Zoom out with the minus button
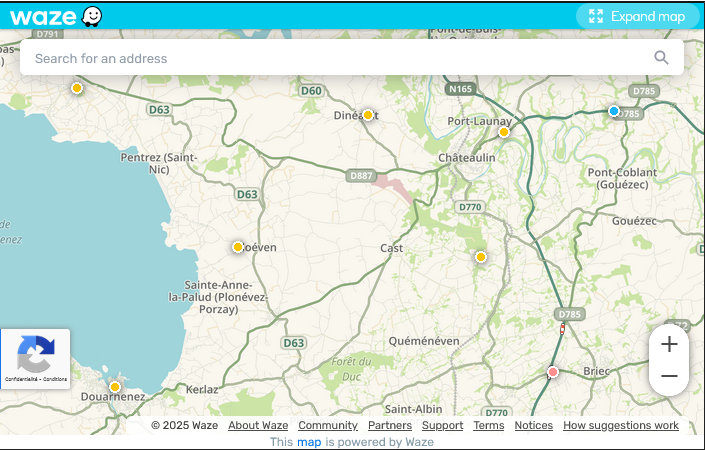The width and height of the screenshot is (705, 450). click(669, 377)
